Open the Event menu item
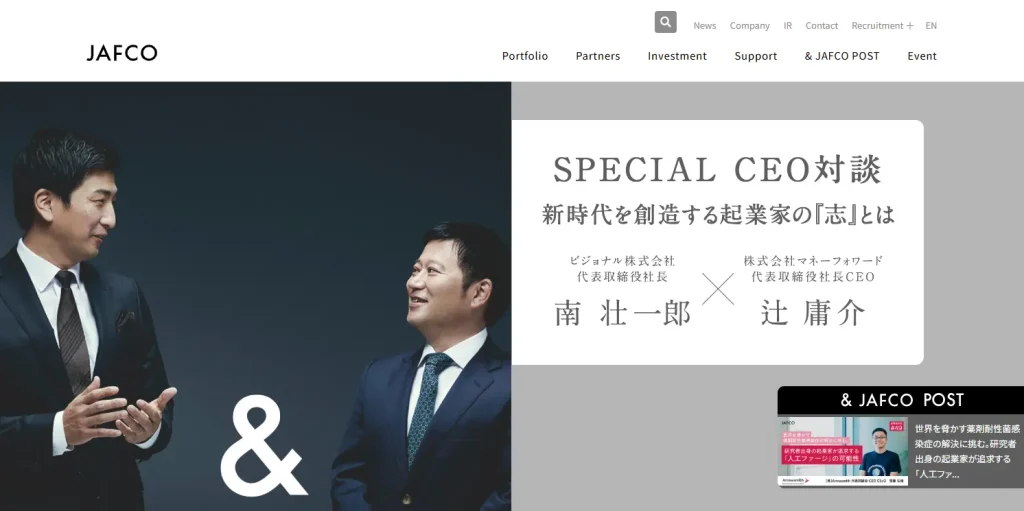 point(921,56)
